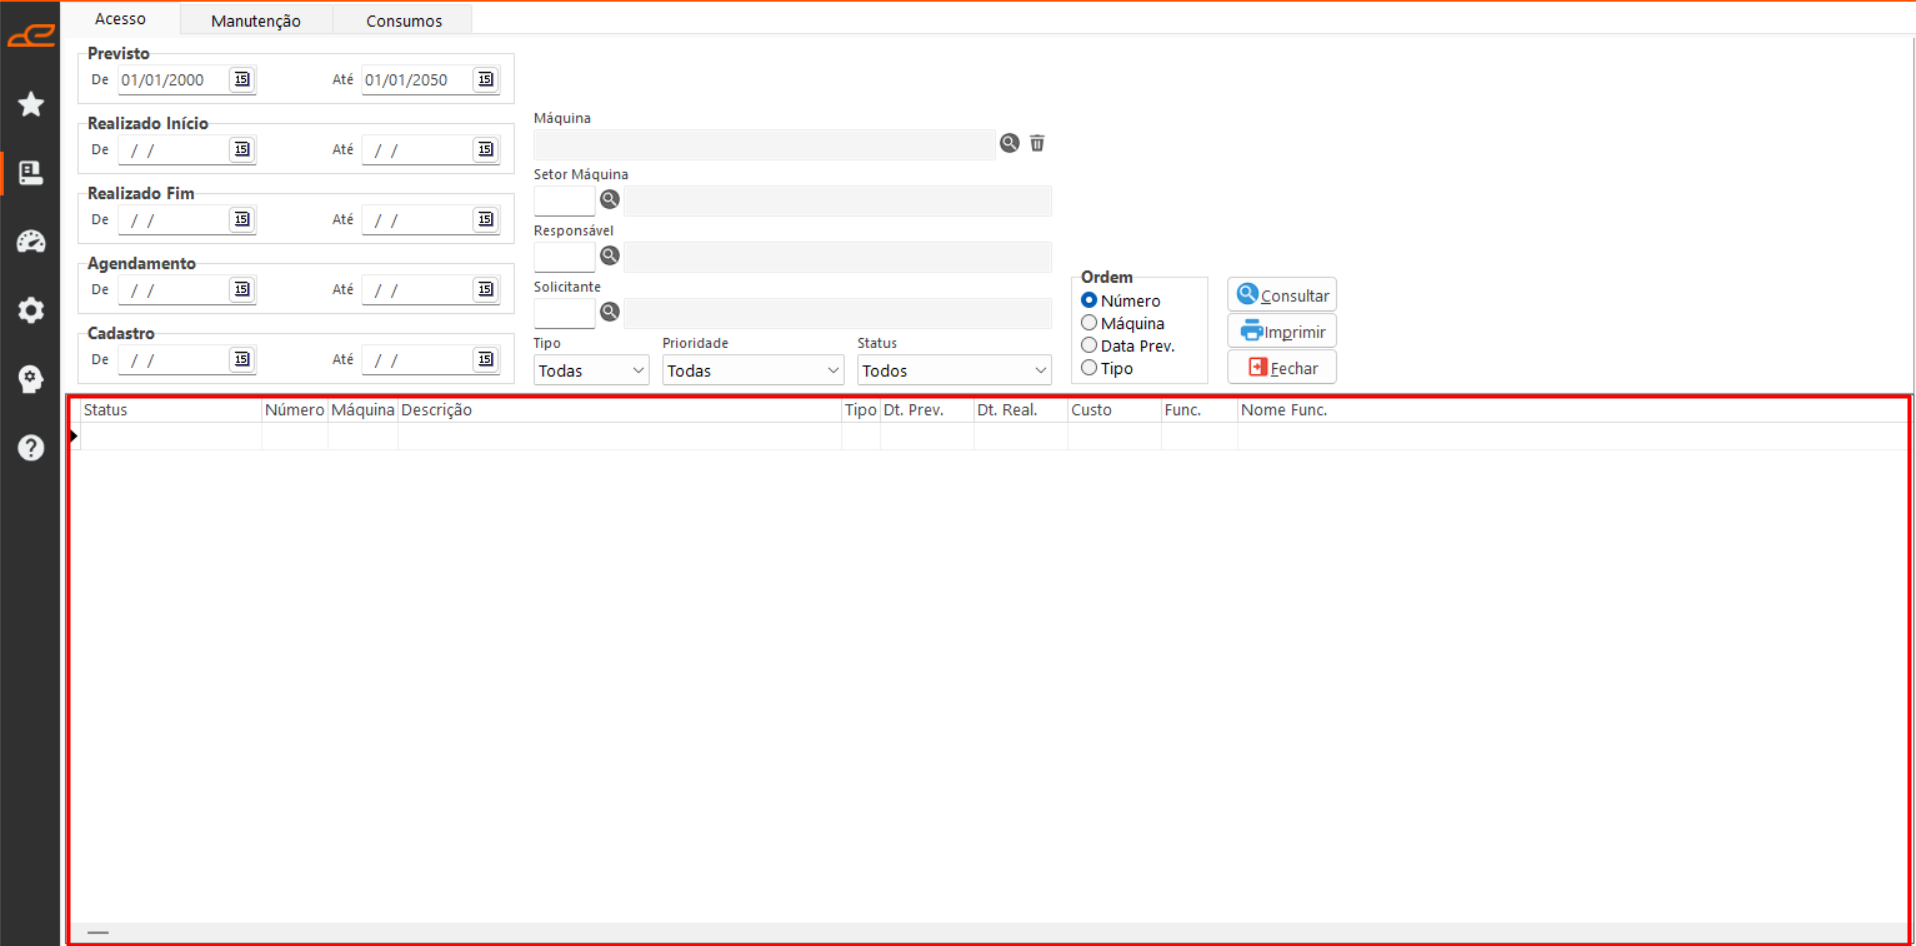
Task: Switch to the Manutenção tab
Action: [x=255, y=20]
